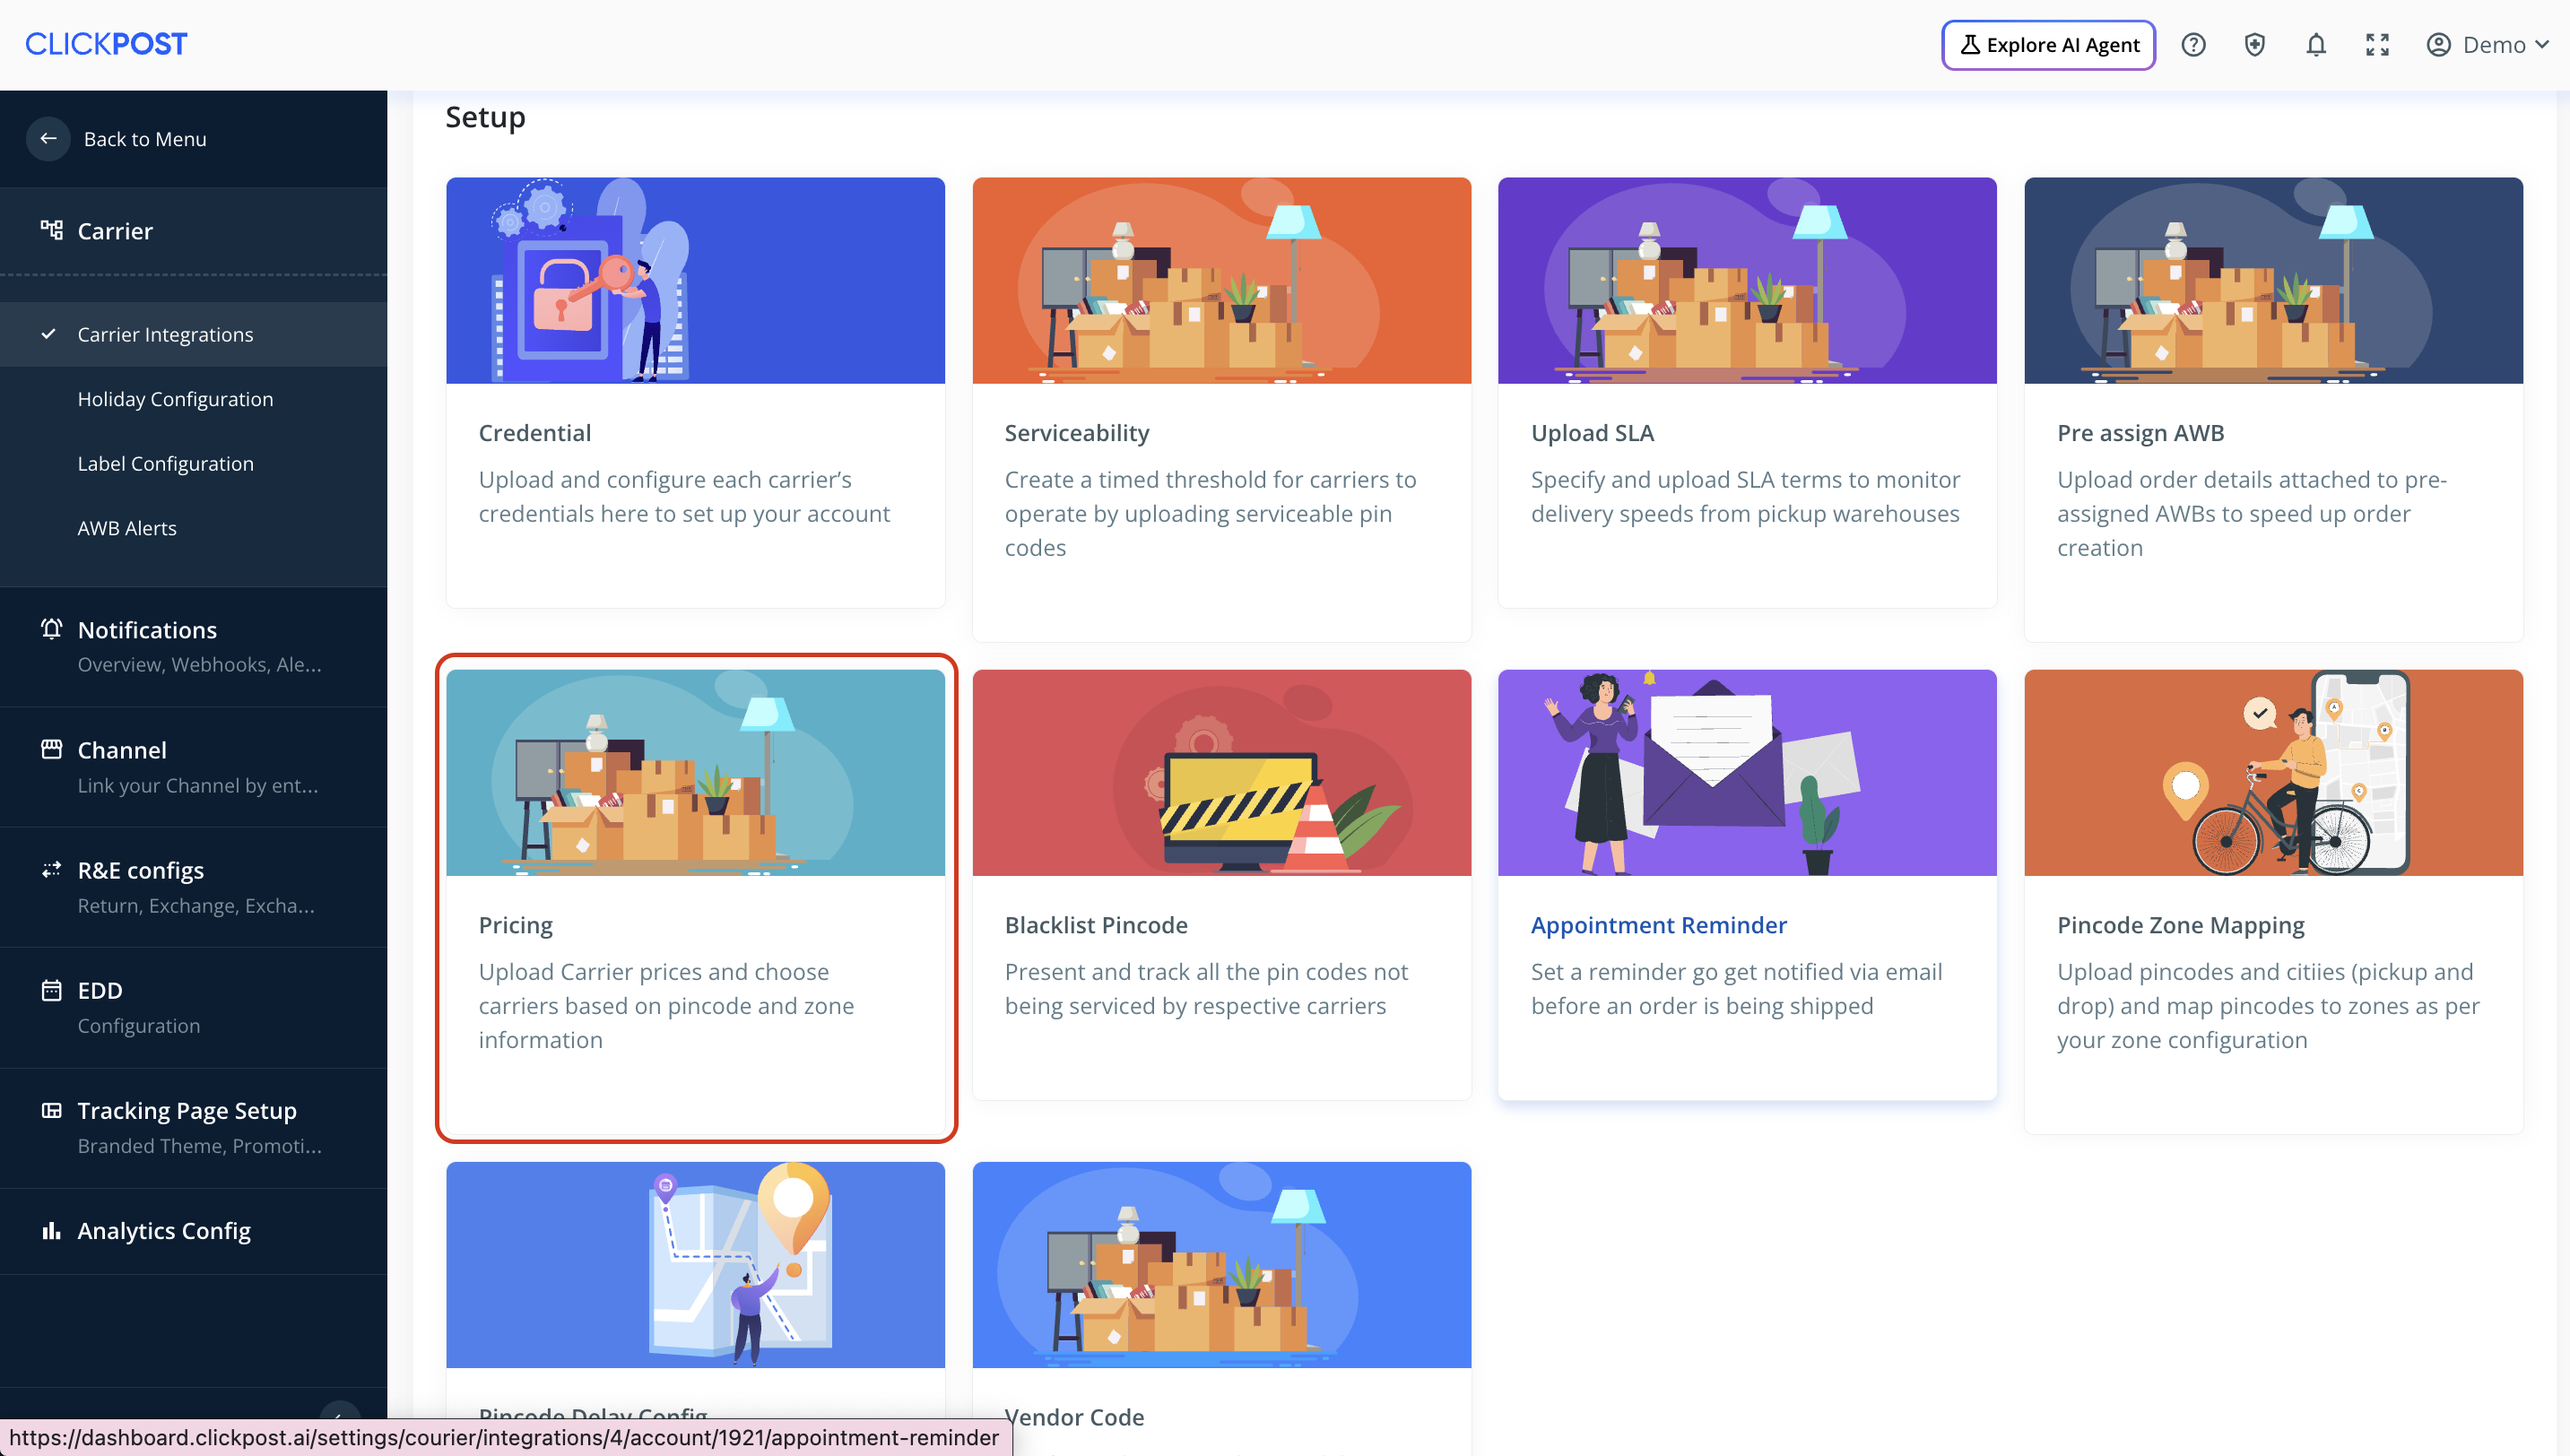Viewport: 2570px width, 1456px height.
Task: Click the EDD calendar icon
Action: tap(51, 990)
